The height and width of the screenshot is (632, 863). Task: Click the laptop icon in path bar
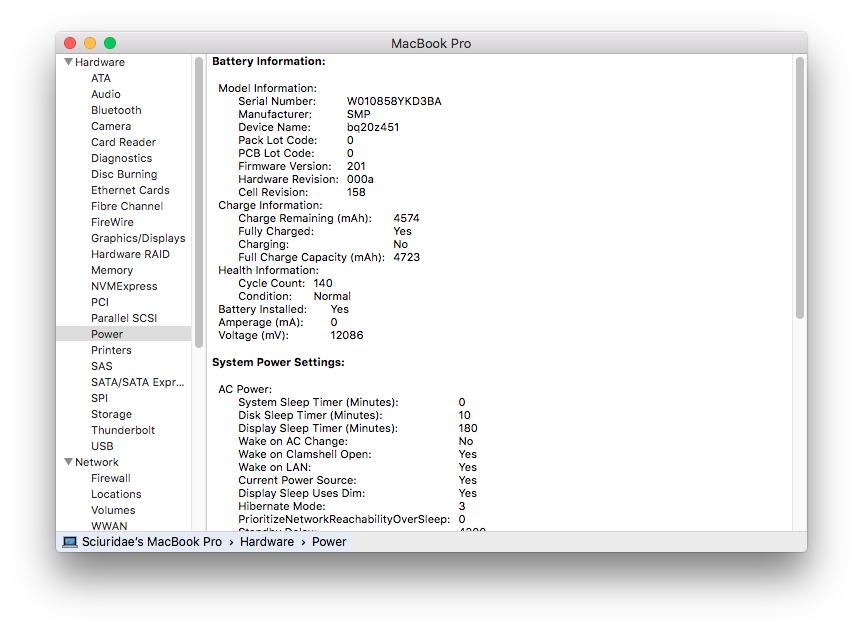tap(70, 542)
